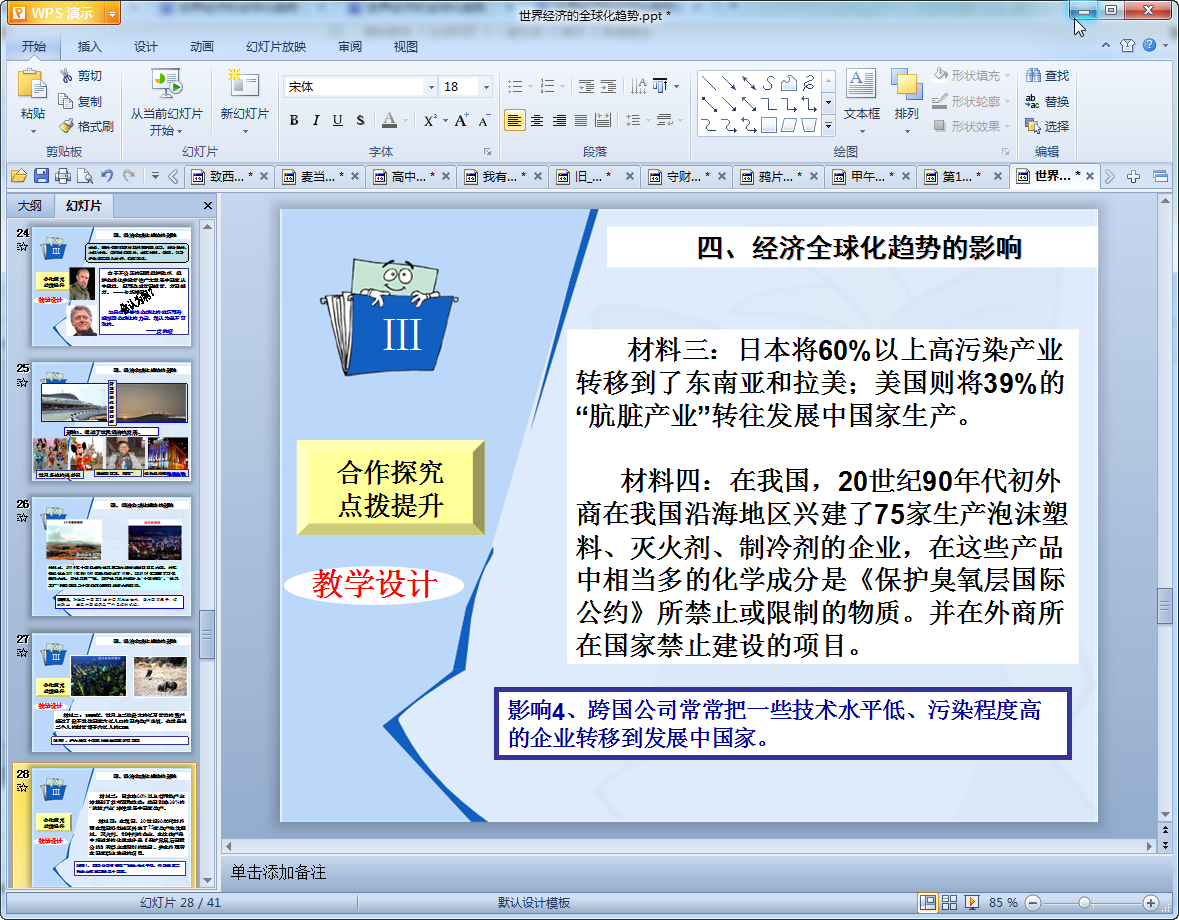The width and height of the screenshot is (1179, 920).
Task: Click the zoom slider handle
Action: point(1084,903)
